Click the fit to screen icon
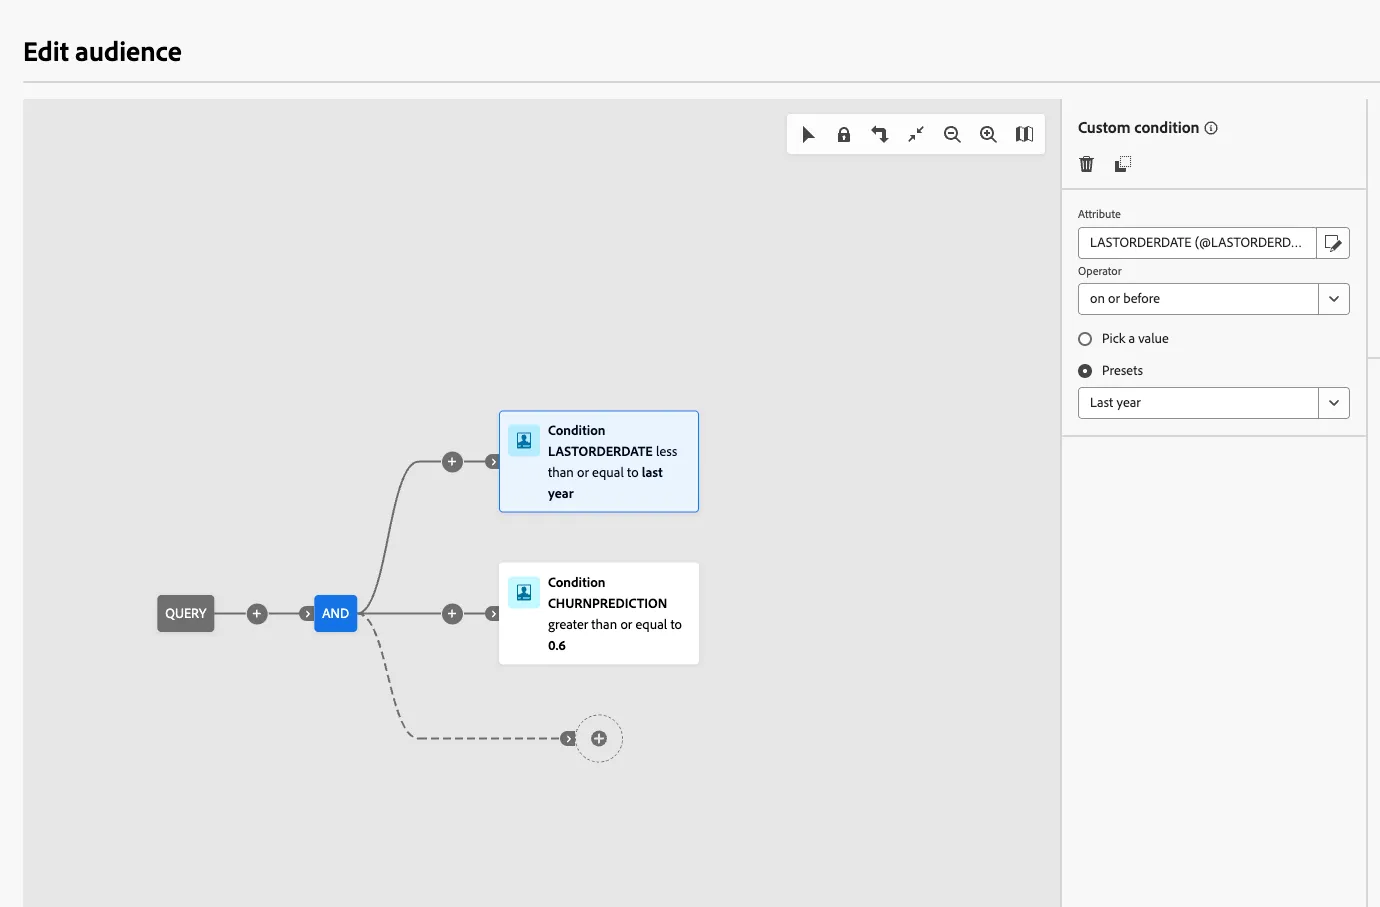 [916, 134]
